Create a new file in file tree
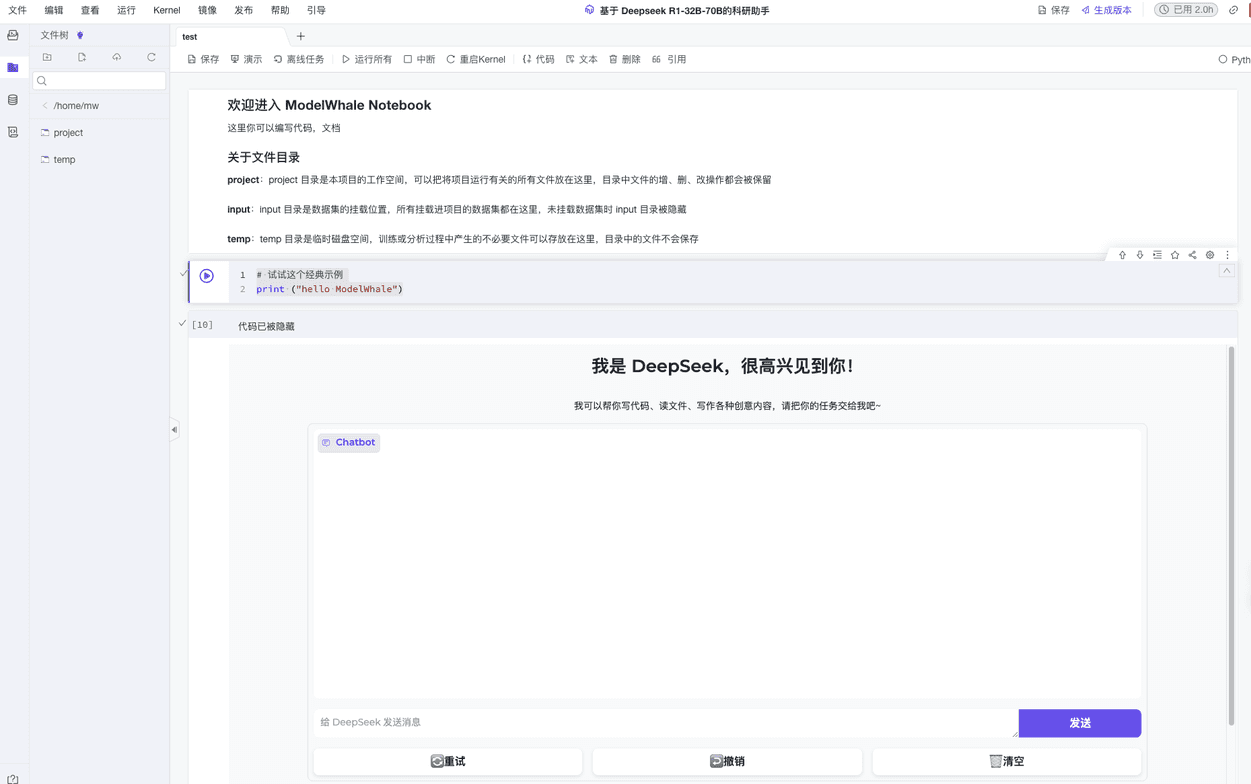 pos(82,57)
